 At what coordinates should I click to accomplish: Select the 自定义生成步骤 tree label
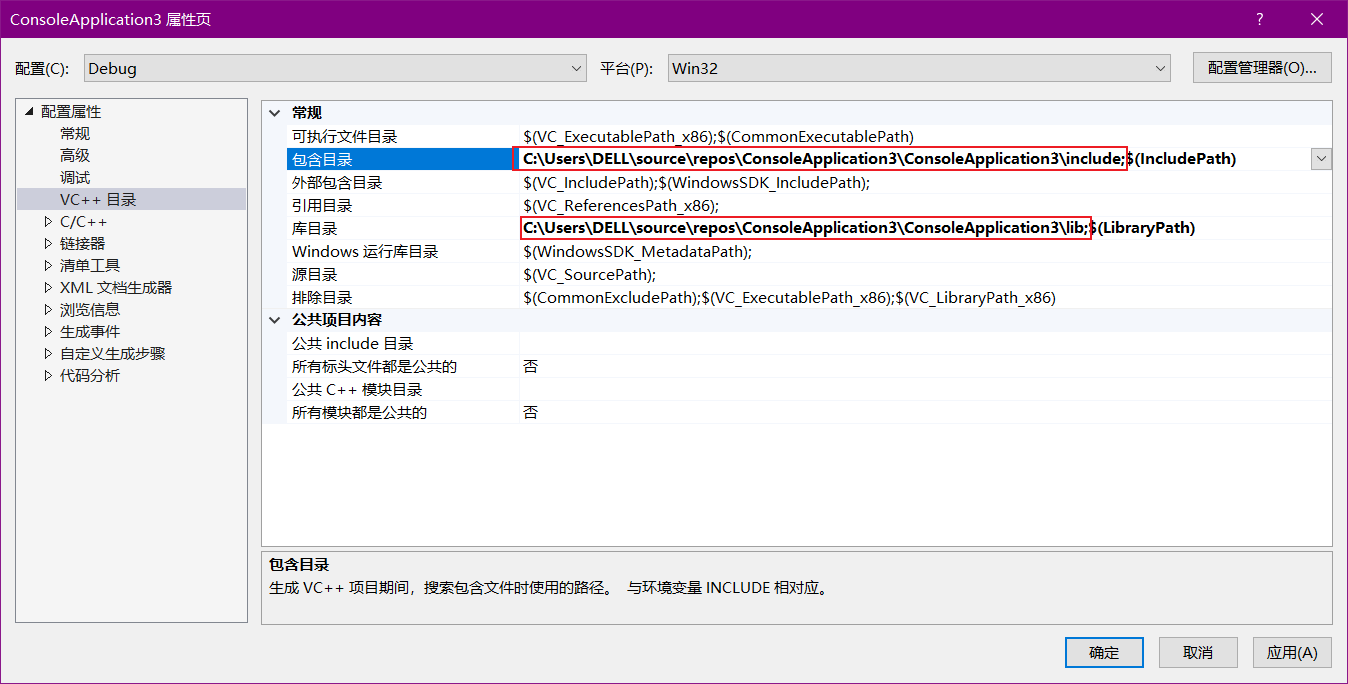click(x=113, y=353)
